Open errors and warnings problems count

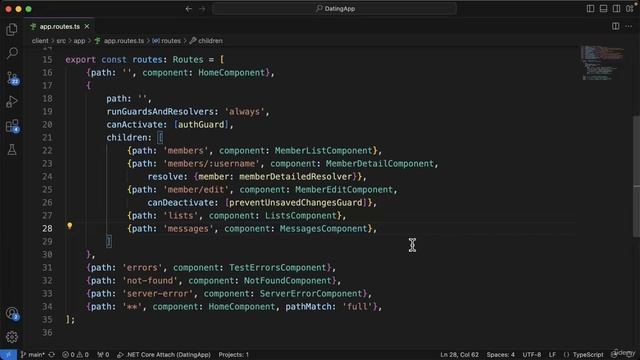[x=75, y=355]
